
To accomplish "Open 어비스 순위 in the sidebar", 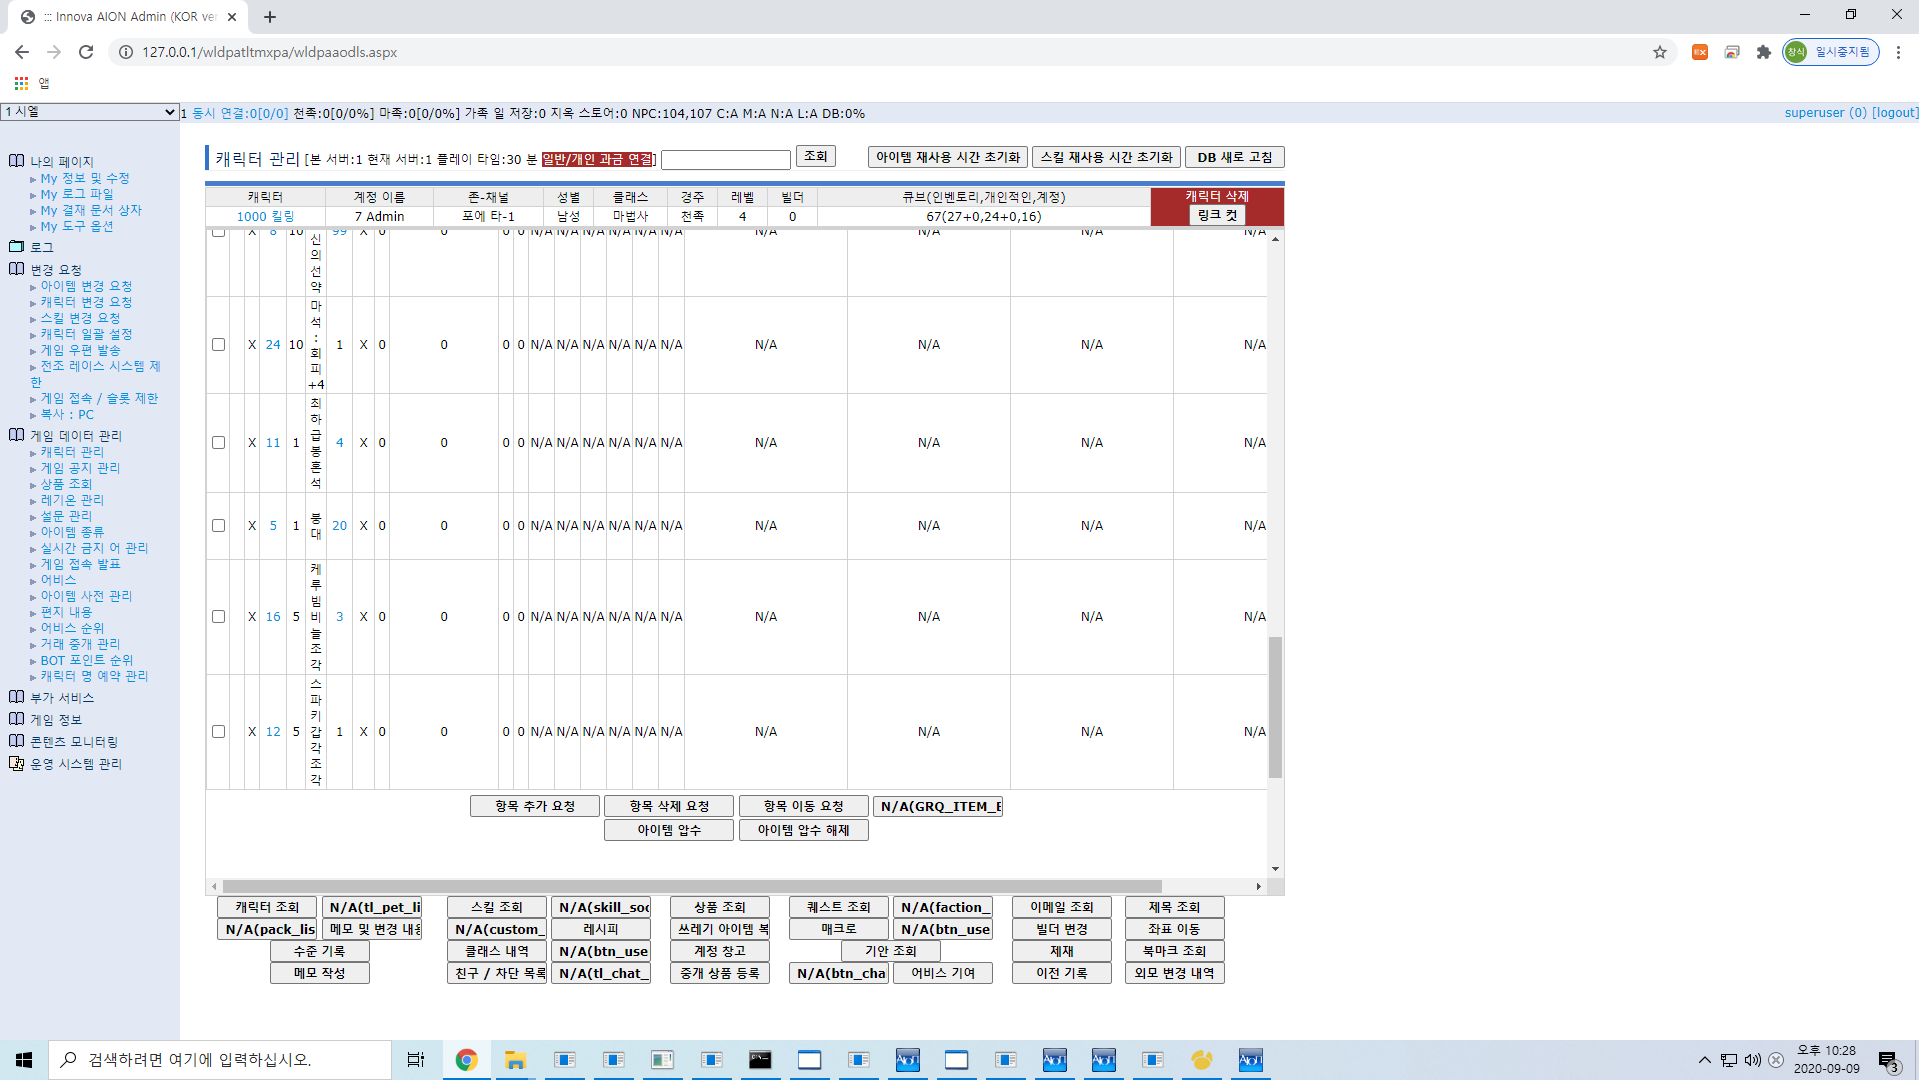I will point(72,628).
